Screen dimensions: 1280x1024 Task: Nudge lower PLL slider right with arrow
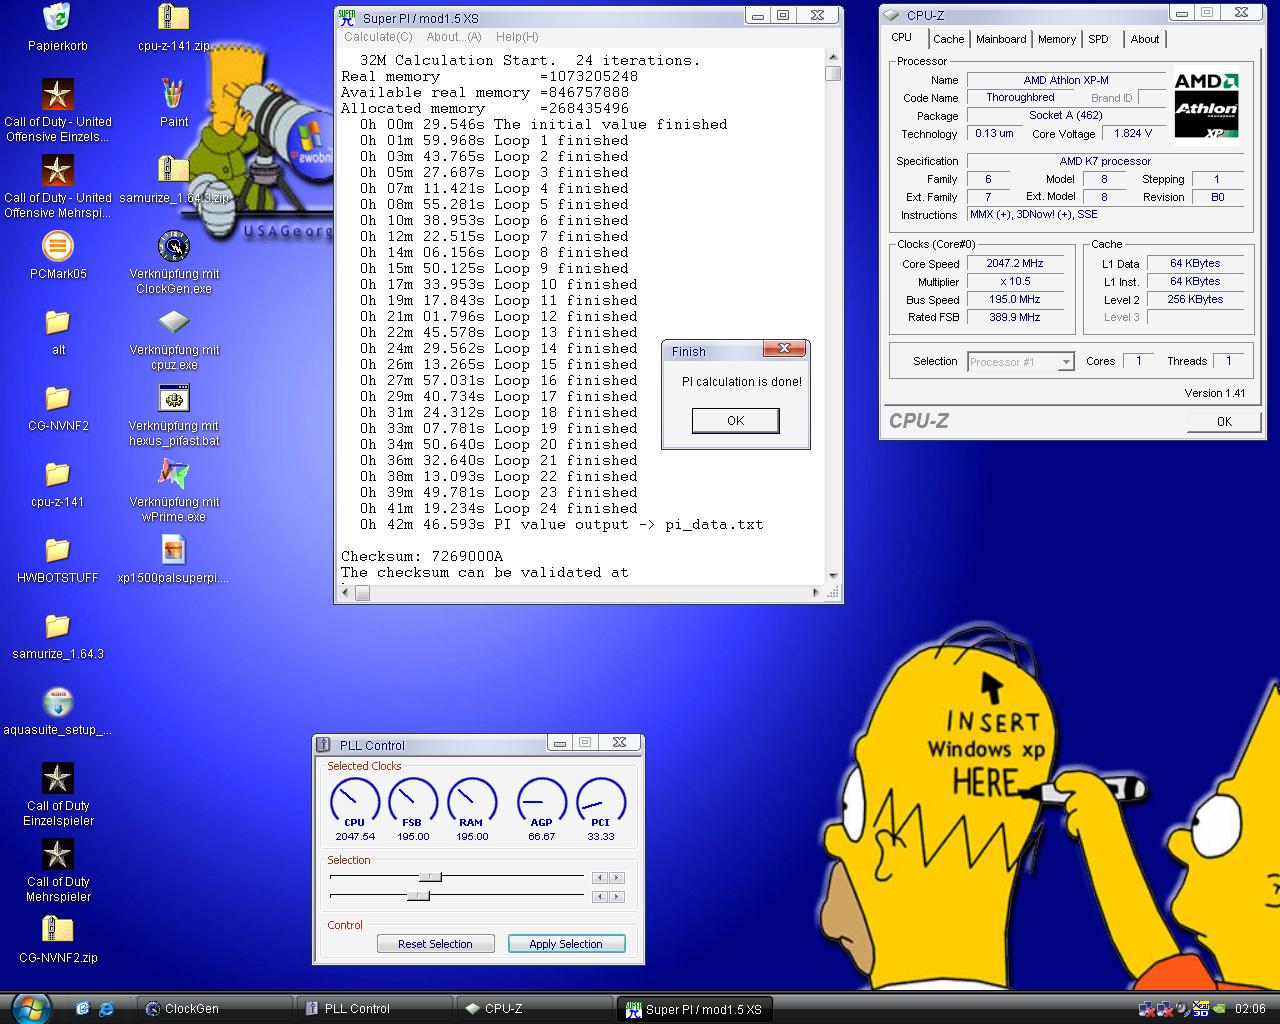[x=616, y=897]
